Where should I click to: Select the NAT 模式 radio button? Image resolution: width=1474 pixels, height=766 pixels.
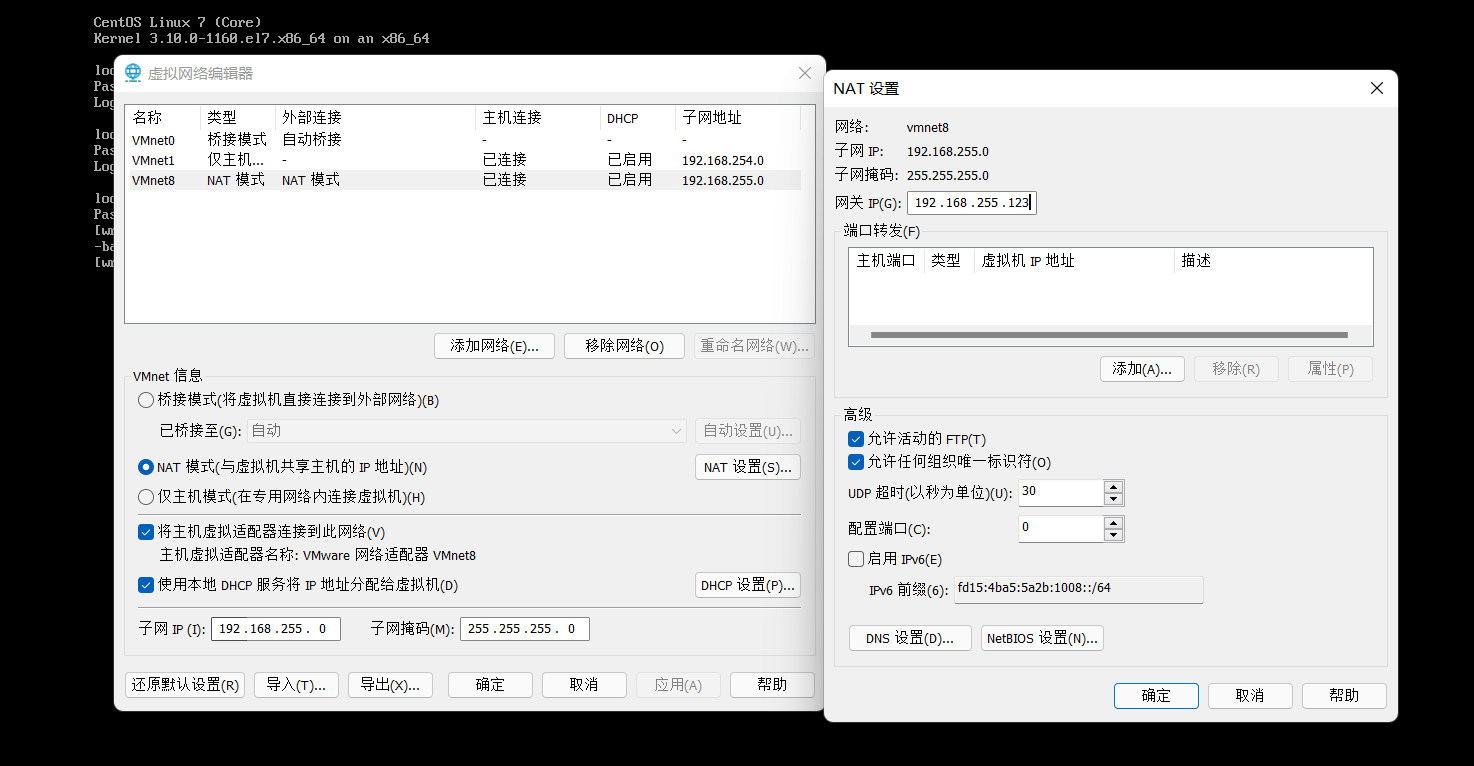pyautogui.click(x=146, y=467)
